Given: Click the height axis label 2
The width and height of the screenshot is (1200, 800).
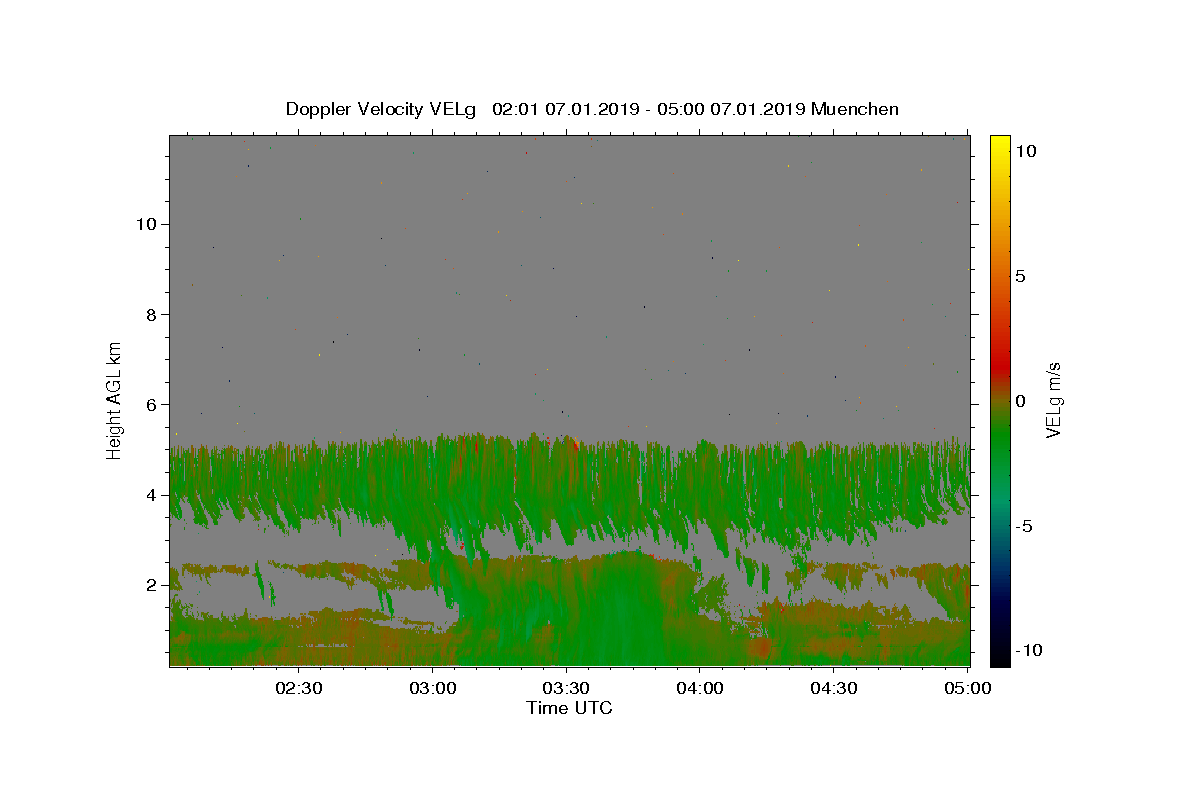Looking at the screenshot, I should coord(151,585).
